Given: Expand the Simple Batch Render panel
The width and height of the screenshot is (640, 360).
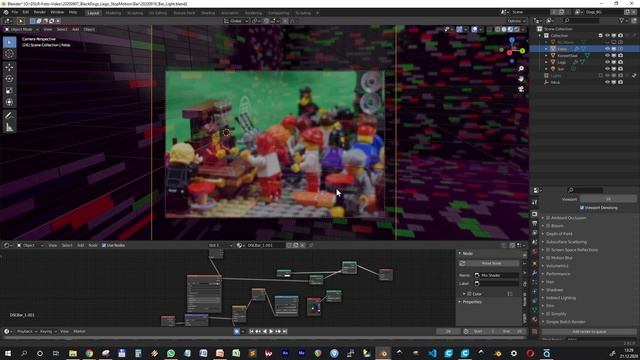Looking at the screenshot, I should pyautogui.click(x=565, y=322).
